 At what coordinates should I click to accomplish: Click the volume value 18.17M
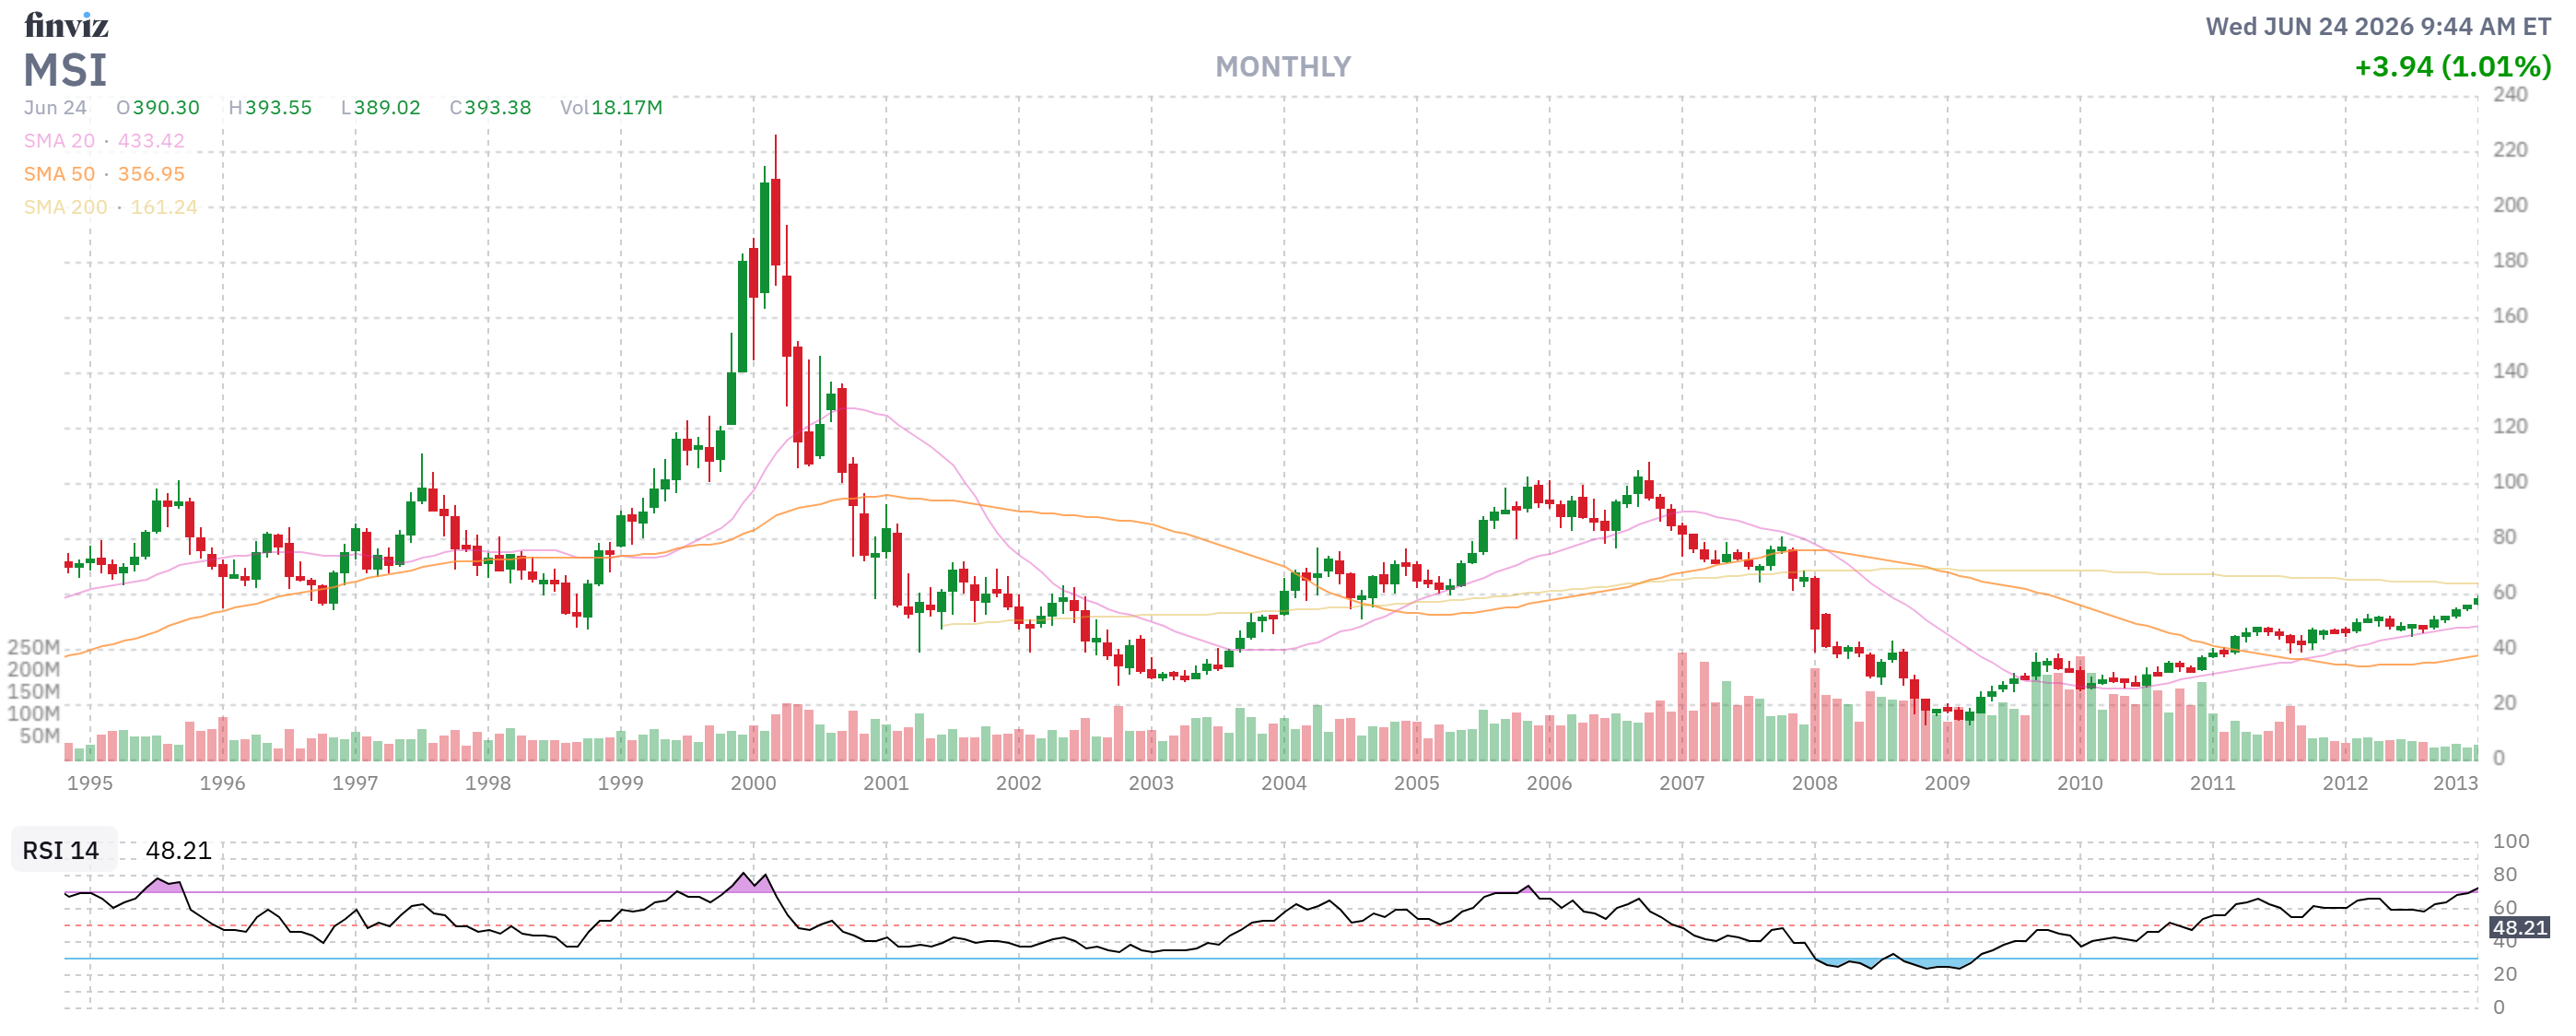pyautogui.click(x=627, y=108)
